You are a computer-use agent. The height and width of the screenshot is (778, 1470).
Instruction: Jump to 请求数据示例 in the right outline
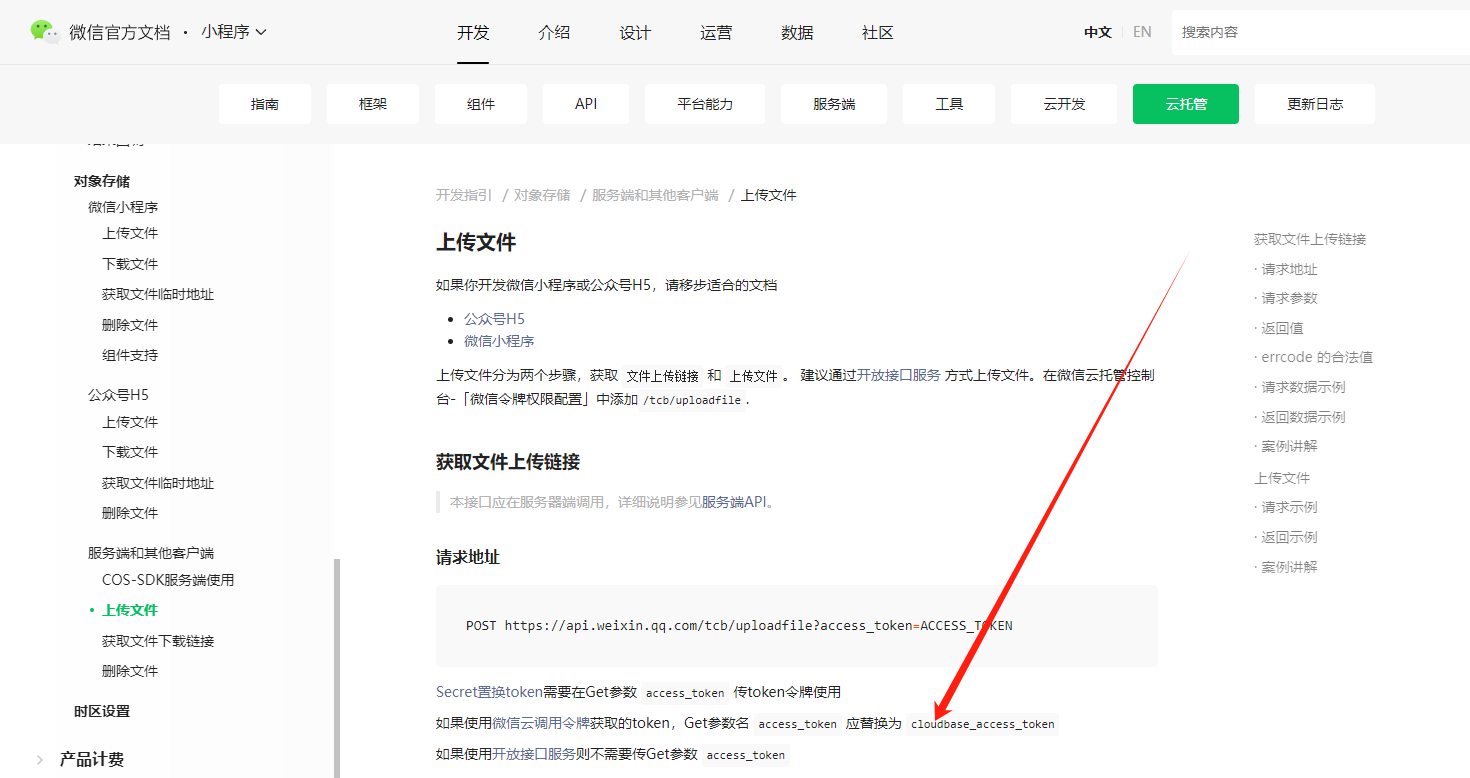click(x=1304, y=387)
